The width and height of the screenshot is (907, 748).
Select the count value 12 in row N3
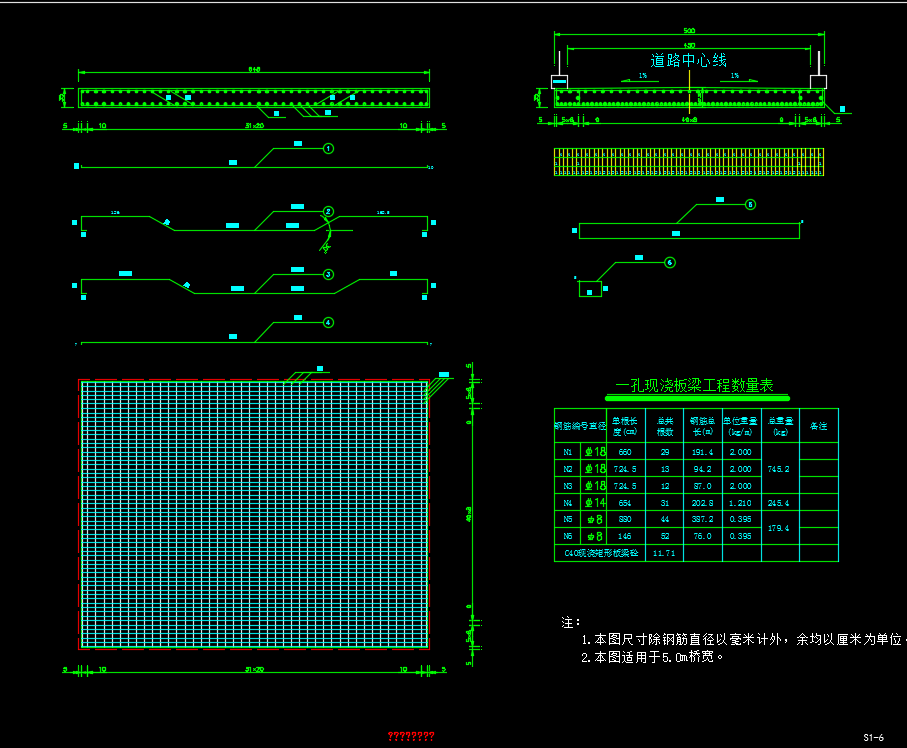(665, 486)
